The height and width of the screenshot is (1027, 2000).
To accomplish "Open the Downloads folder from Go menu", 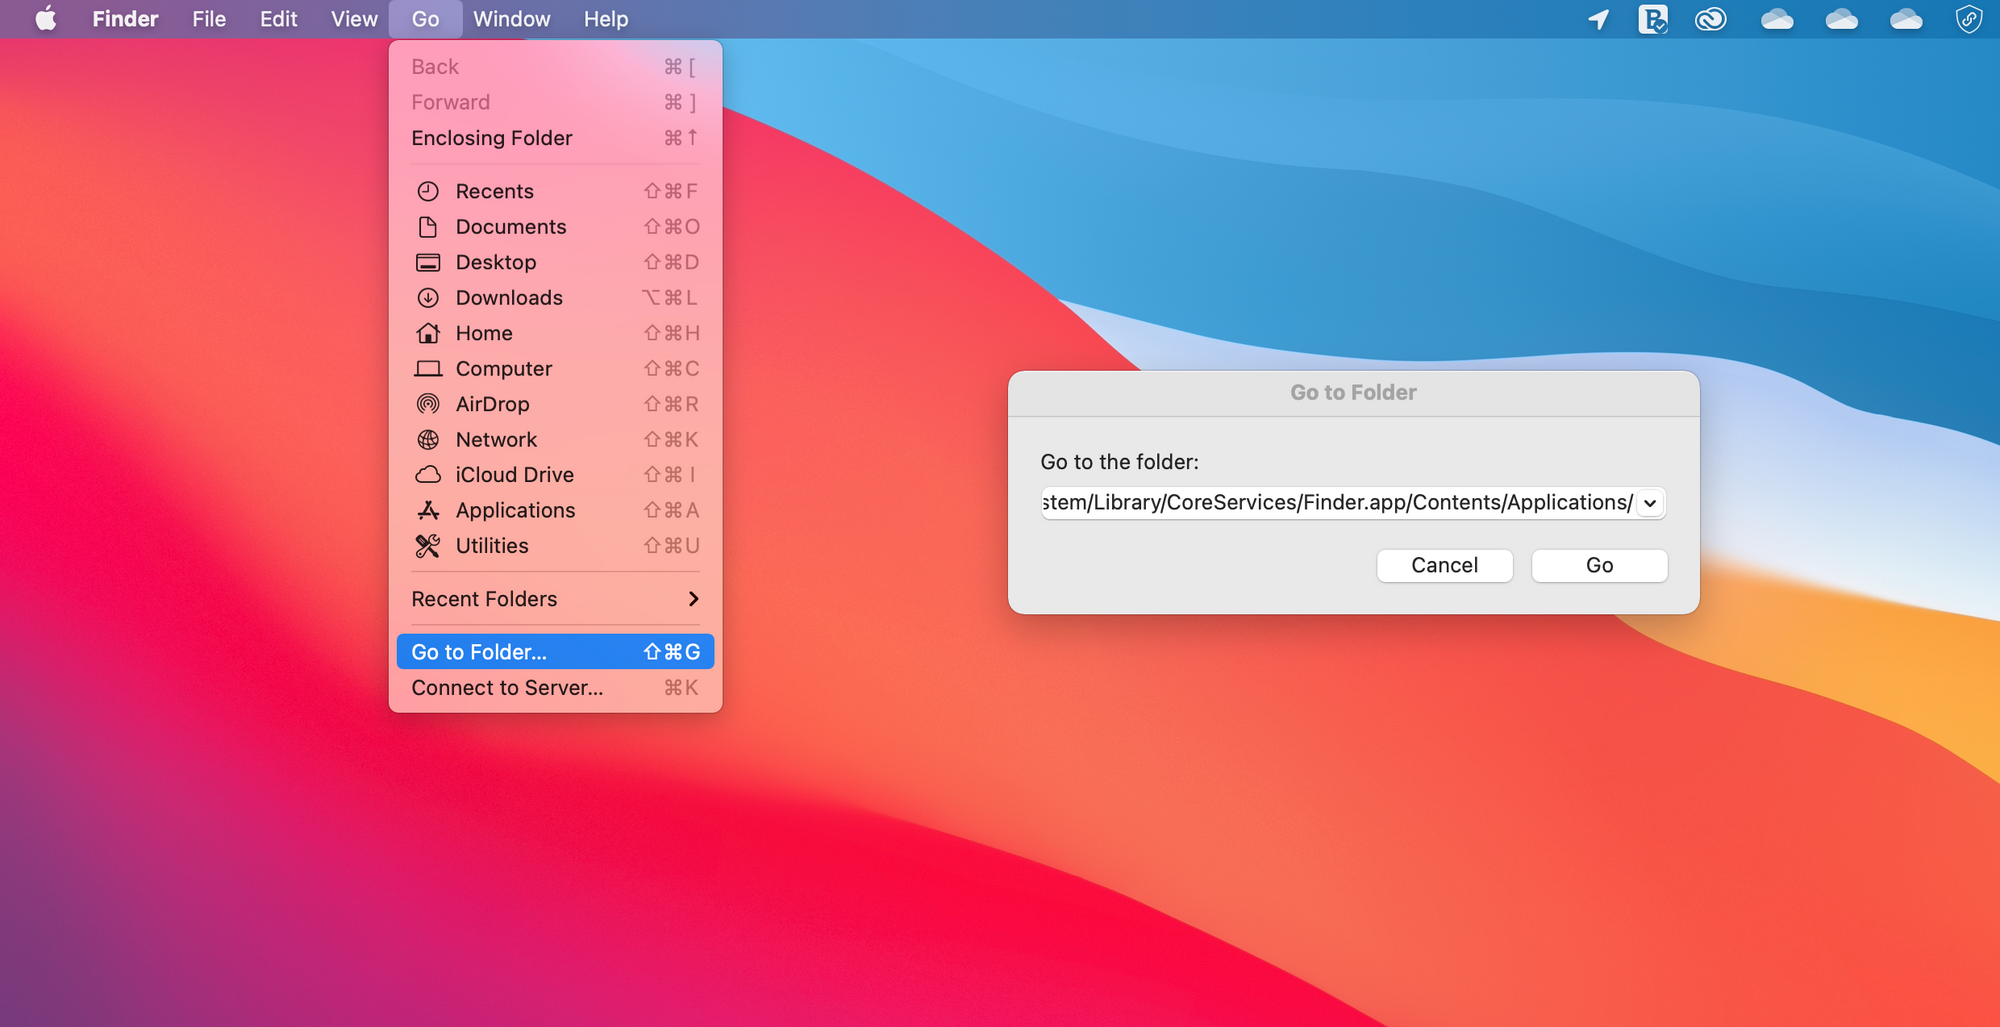I will [x=509, y=297].
